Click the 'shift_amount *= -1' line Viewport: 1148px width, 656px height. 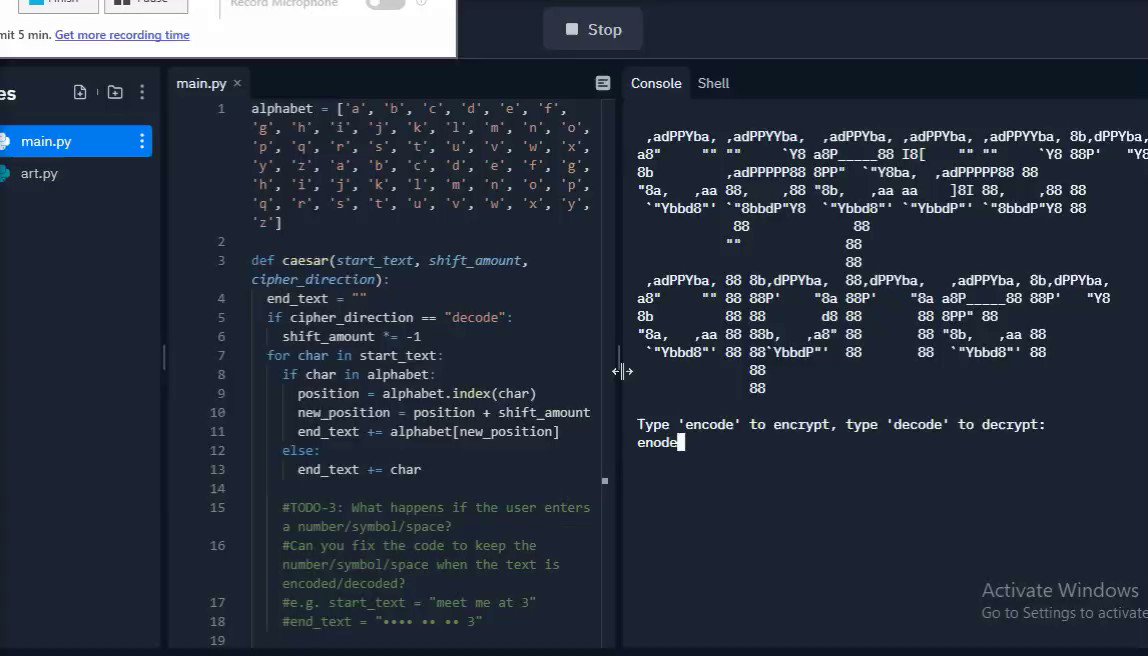[351, 337]
